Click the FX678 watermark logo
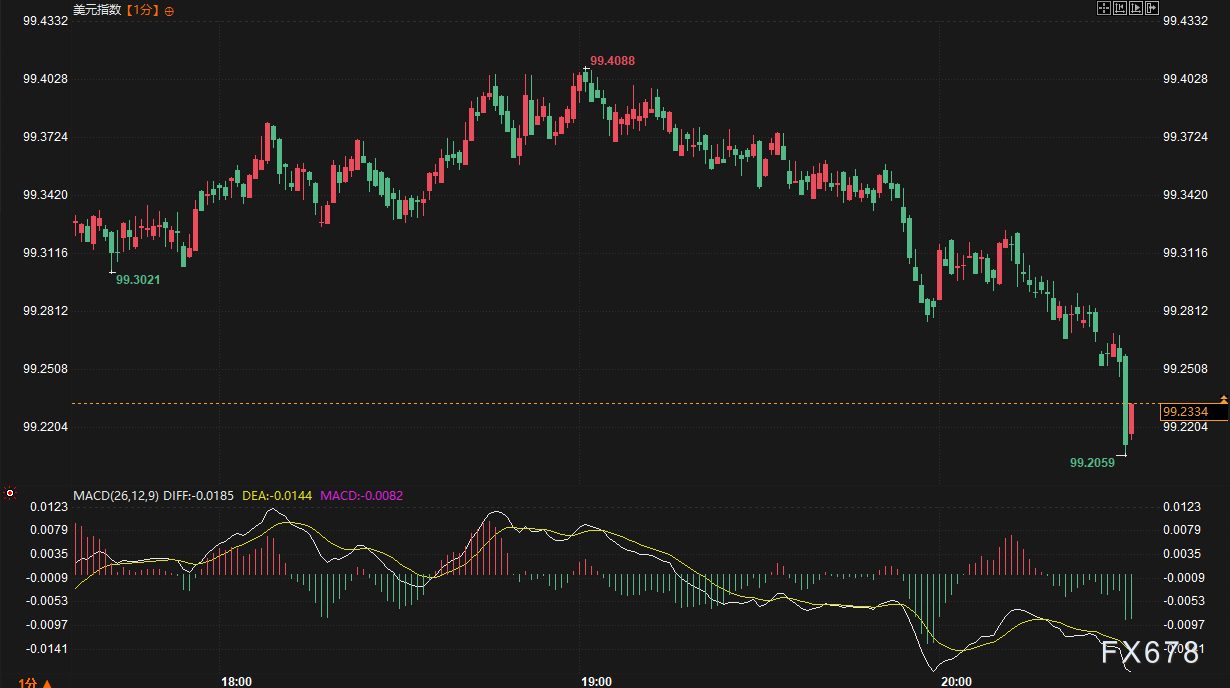The image size is (1230, 688). click(1150, 653)
